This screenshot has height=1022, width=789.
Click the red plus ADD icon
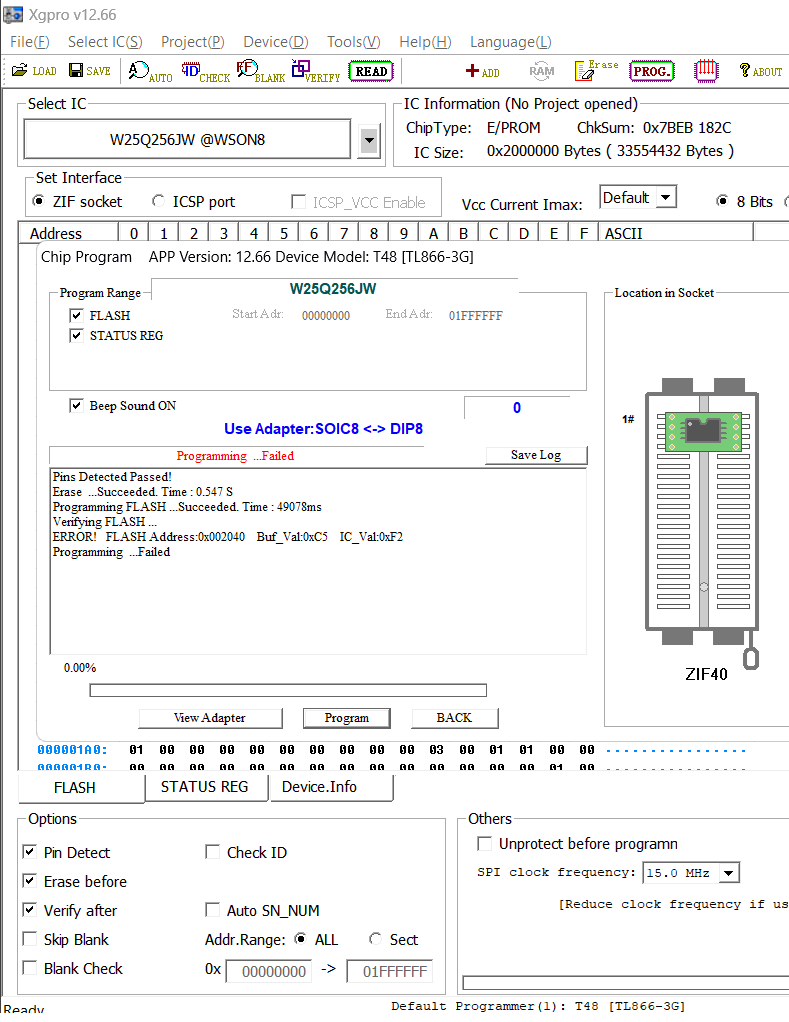click(483, 71)
